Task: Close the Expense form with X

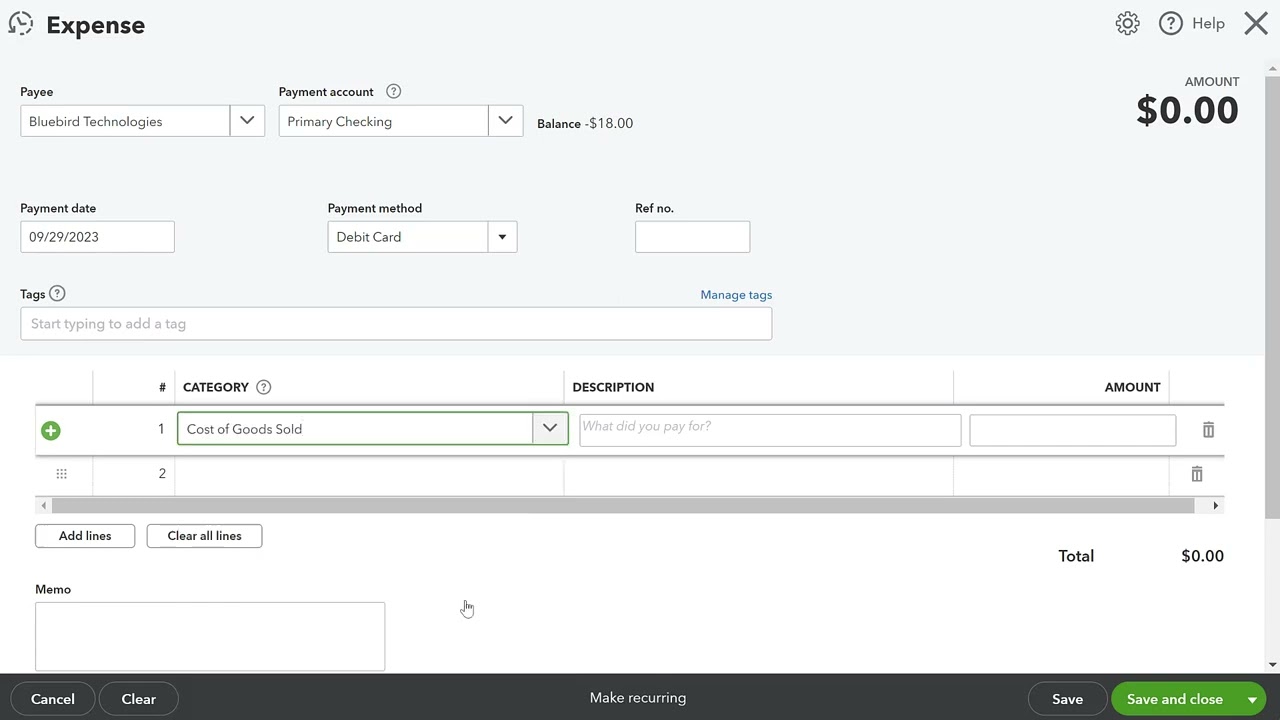Action: click(1256, 24)
